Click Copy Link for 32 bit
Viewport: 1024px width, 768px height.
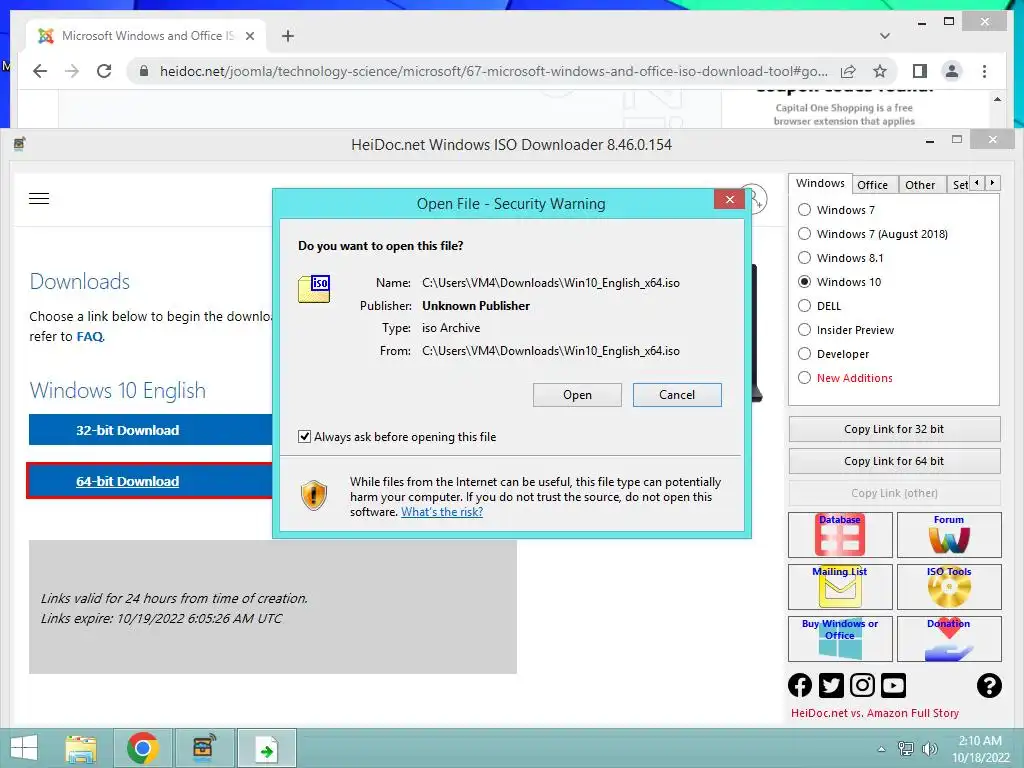894,429
